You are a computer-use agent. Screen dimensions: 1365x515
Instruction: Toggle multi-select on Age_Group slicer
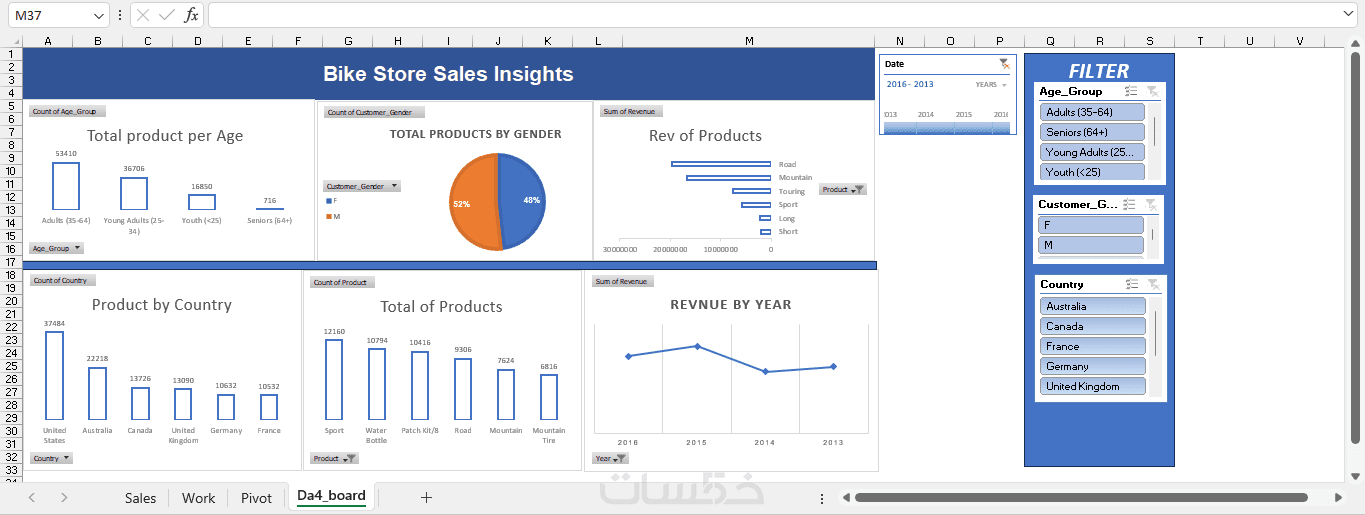[x=1131, y=91]
